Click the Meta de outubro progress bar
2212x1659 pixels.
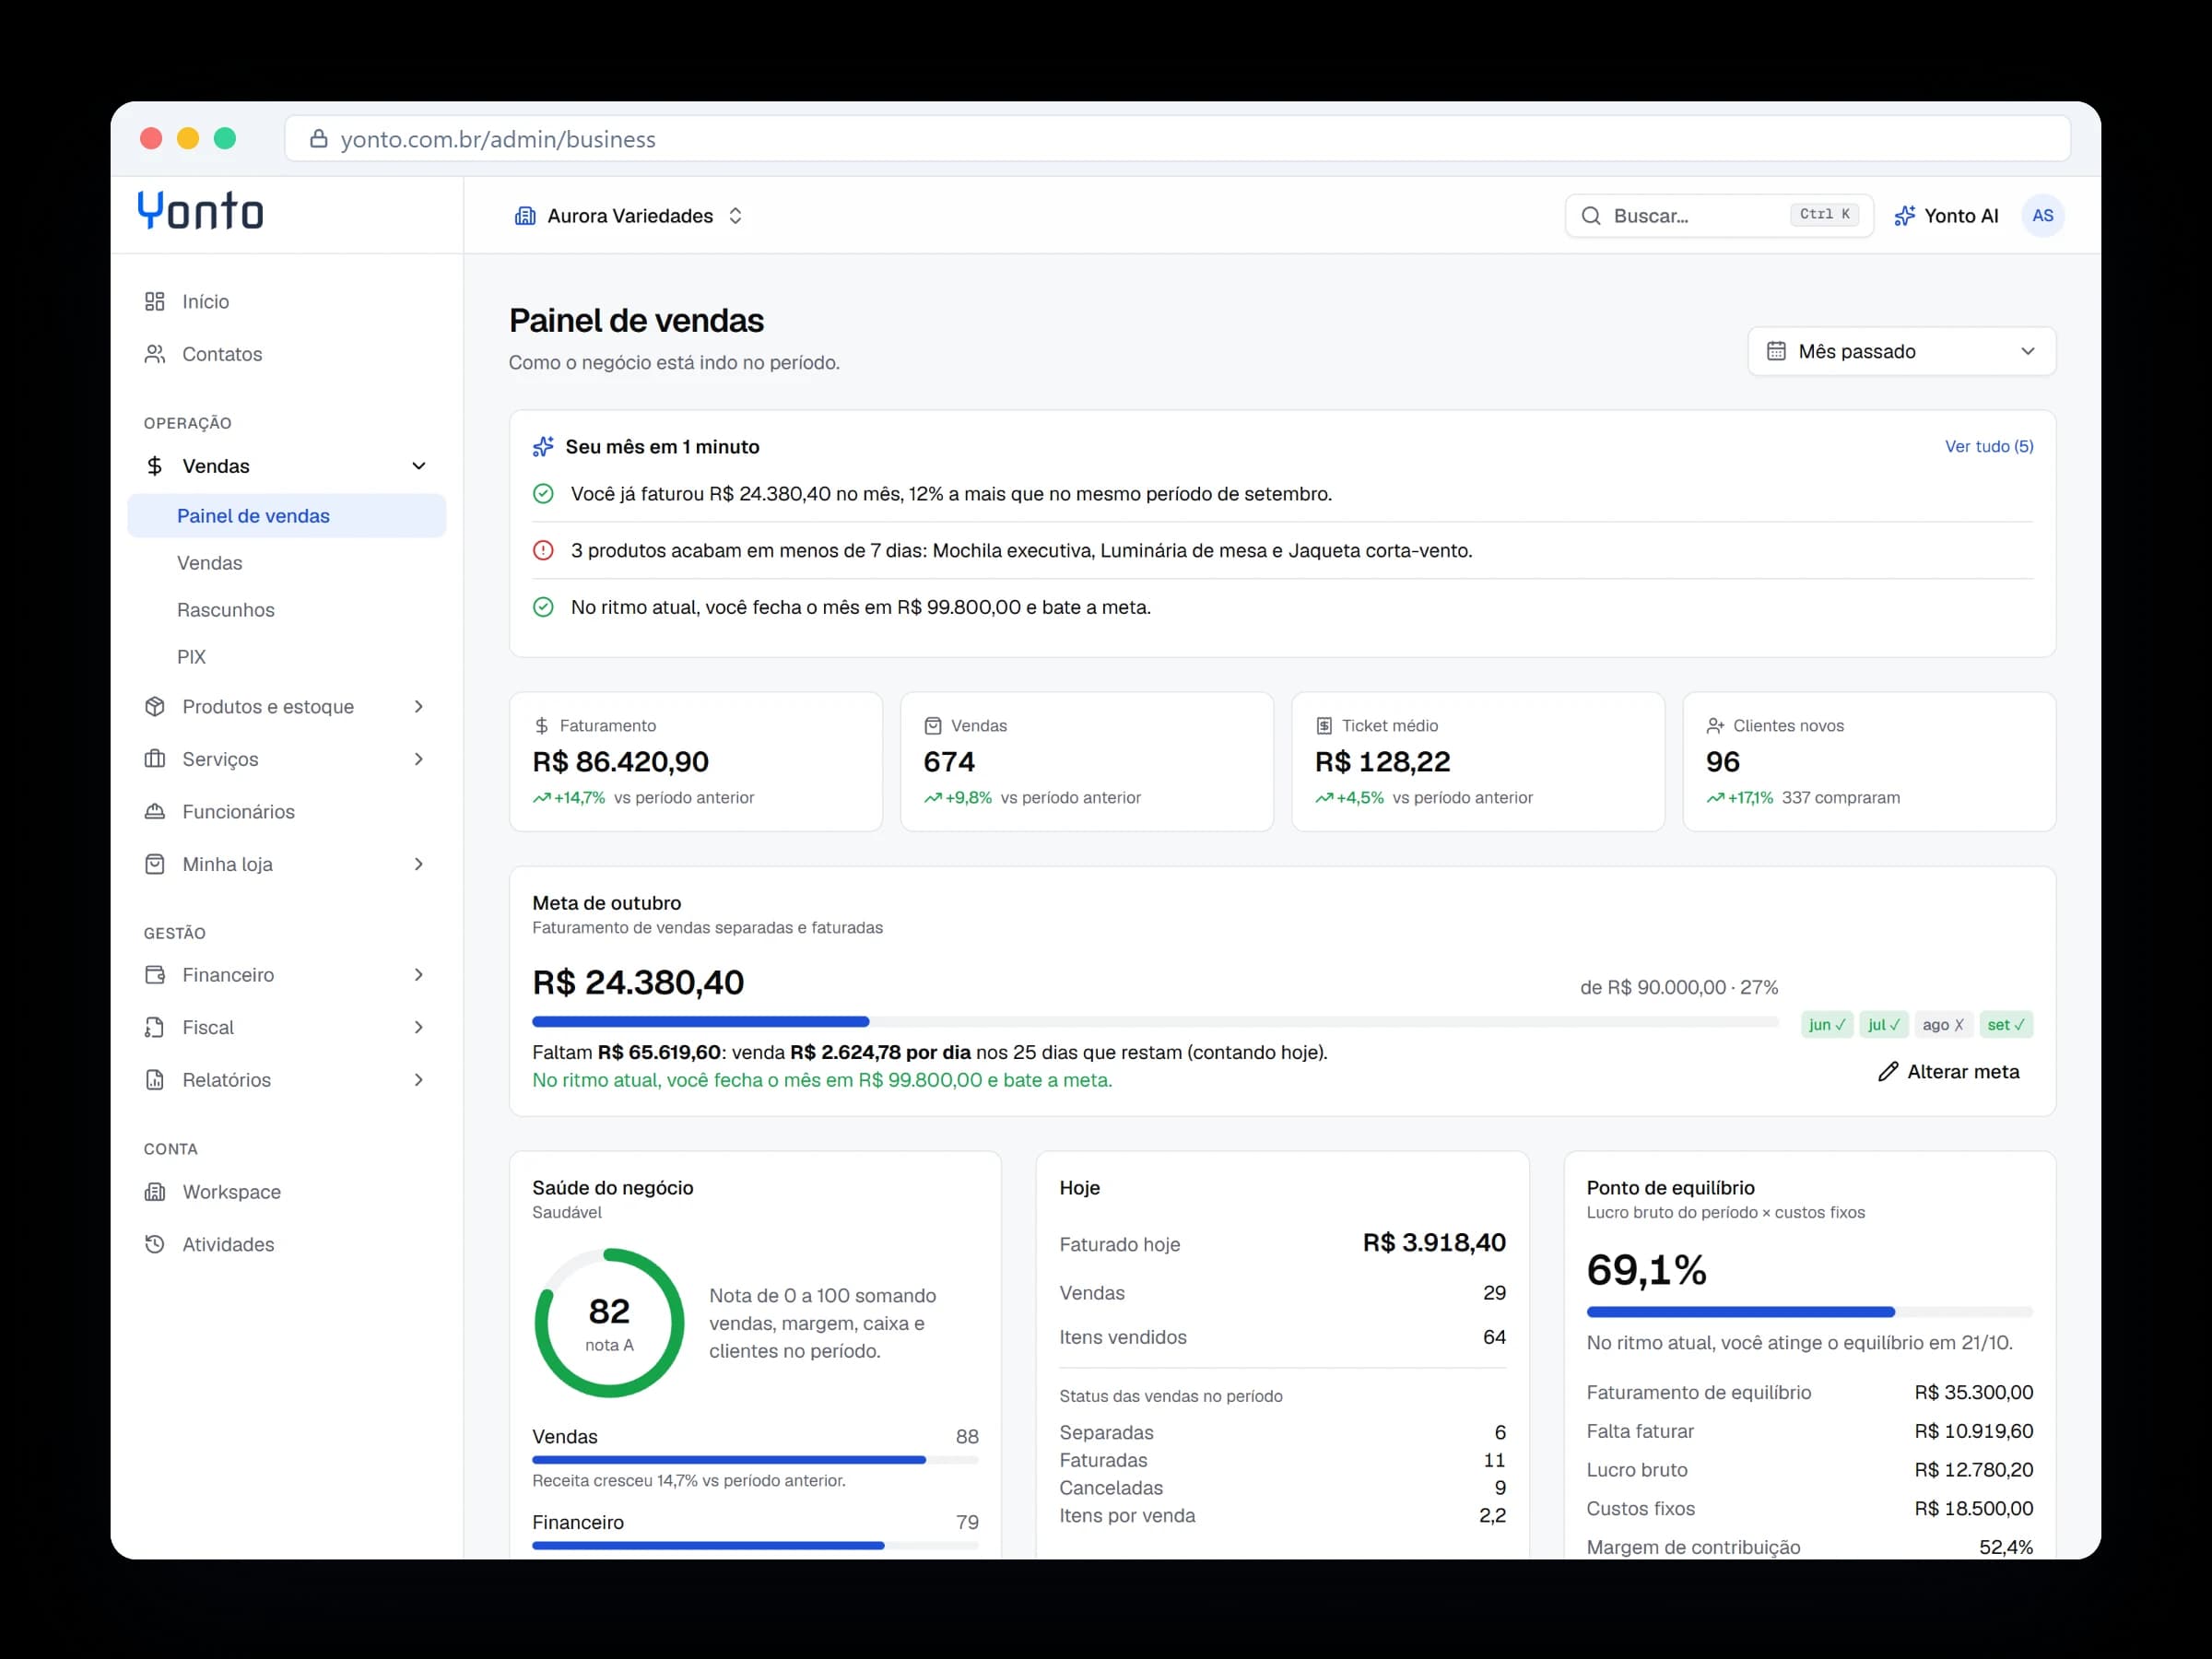pos(1155,1022)
